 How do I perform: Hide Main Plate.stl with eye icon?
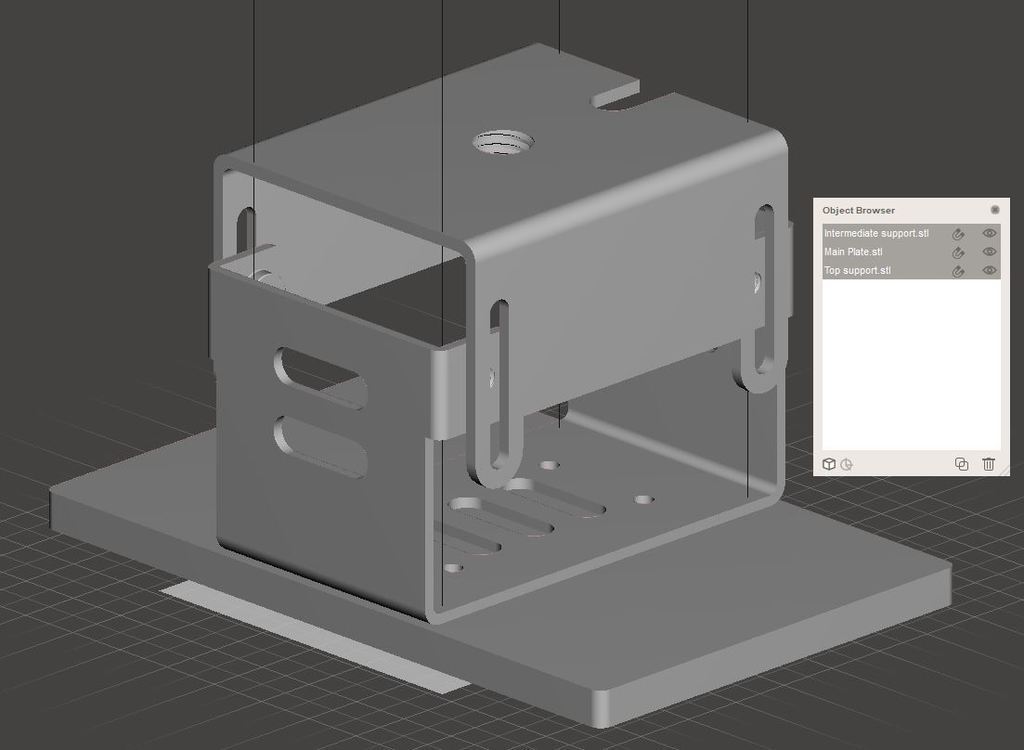point(989,251)
